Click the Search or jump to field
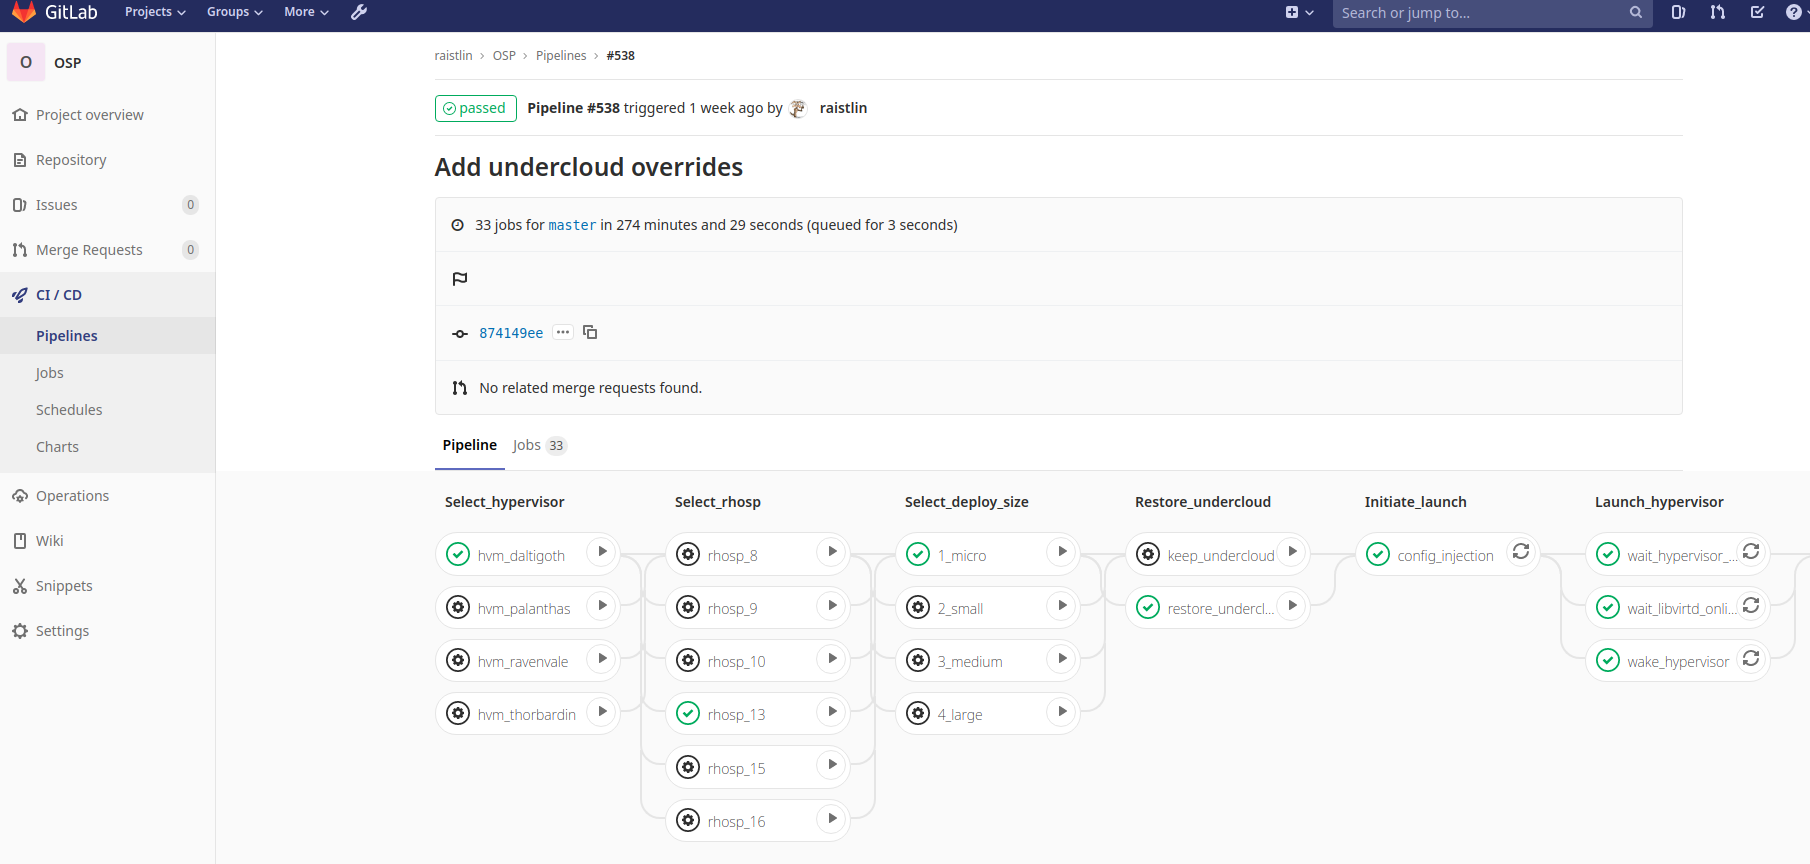1810x864 pixels. point(1480,13)
